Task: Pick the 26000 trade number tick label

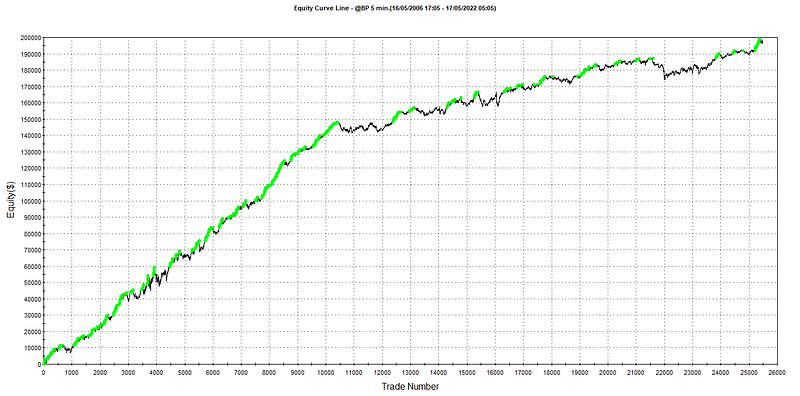Action: point(777,373)
